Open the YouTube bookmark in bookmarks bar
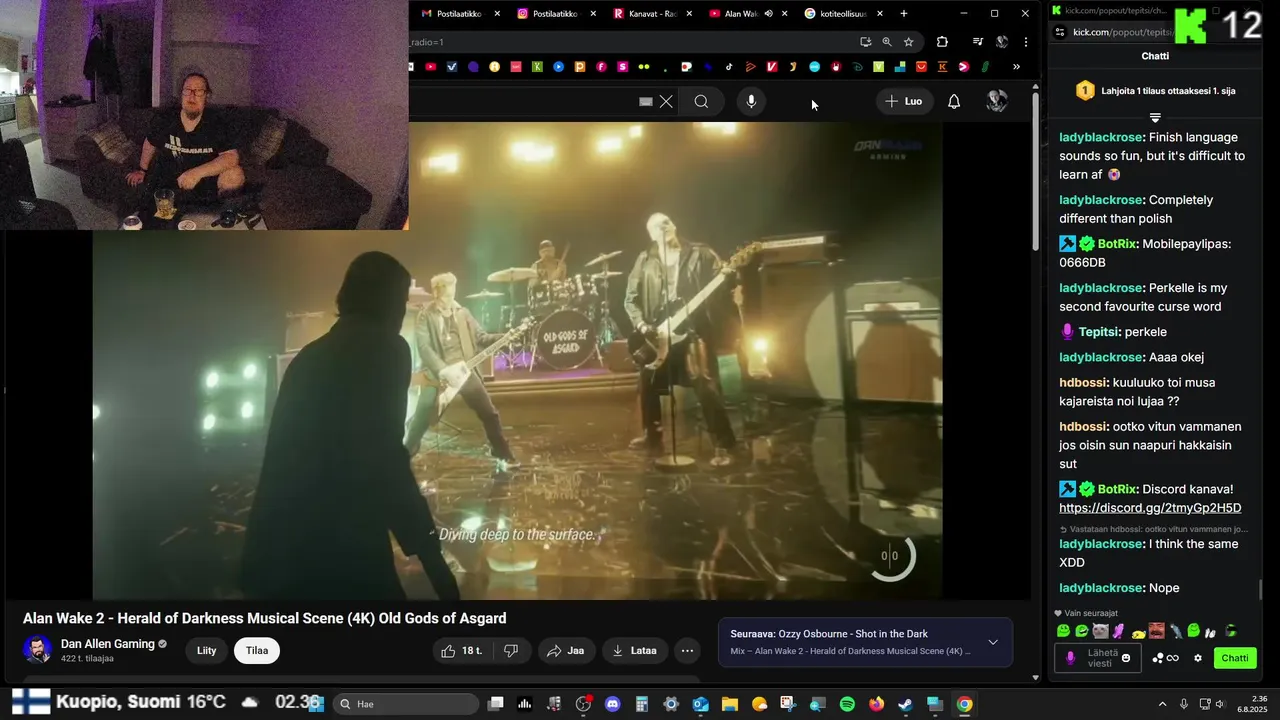 (430, 67)
